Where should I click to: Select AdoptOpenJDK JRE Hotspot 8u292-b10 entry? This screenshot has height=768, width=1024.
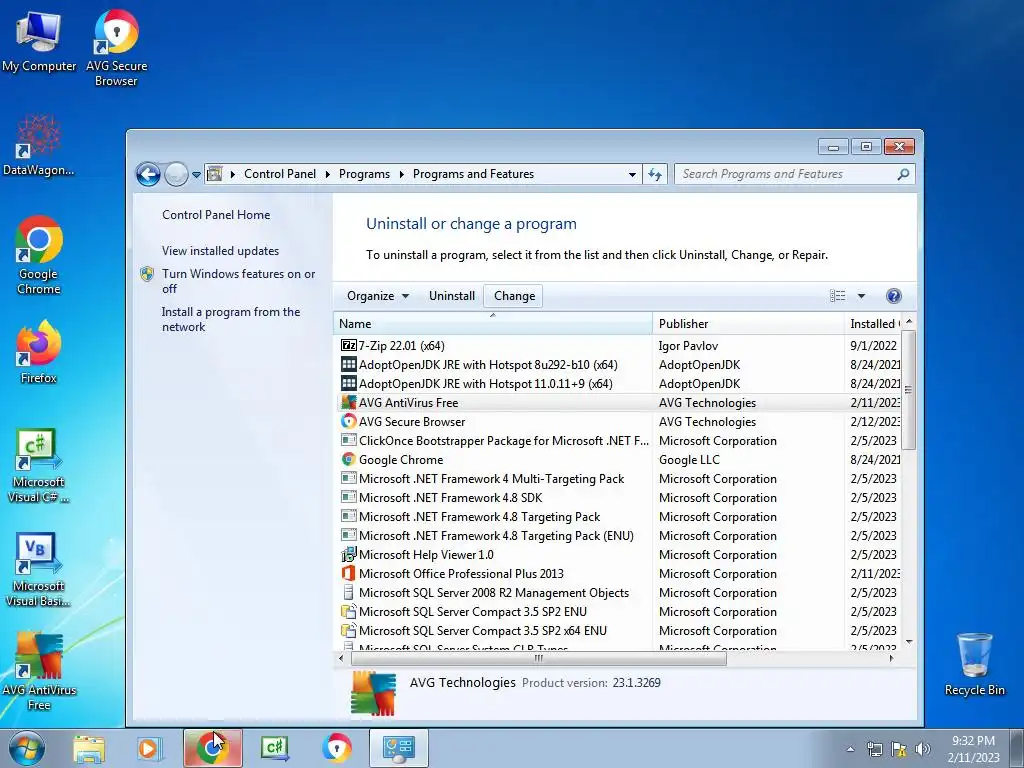tap(617, 364)
